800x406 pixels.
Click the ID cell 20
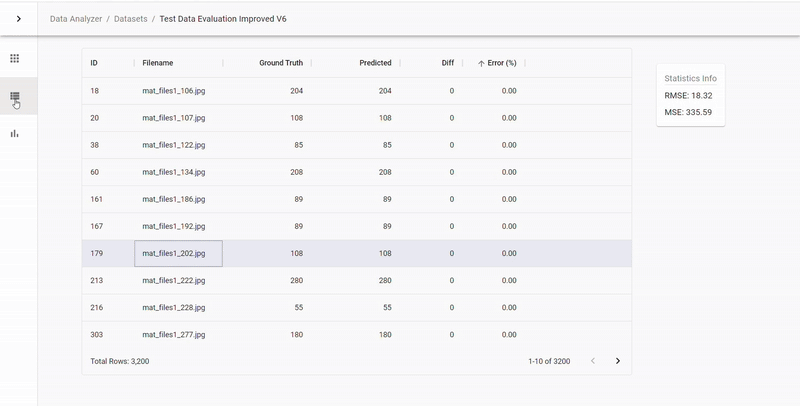[x=108, y=118]
